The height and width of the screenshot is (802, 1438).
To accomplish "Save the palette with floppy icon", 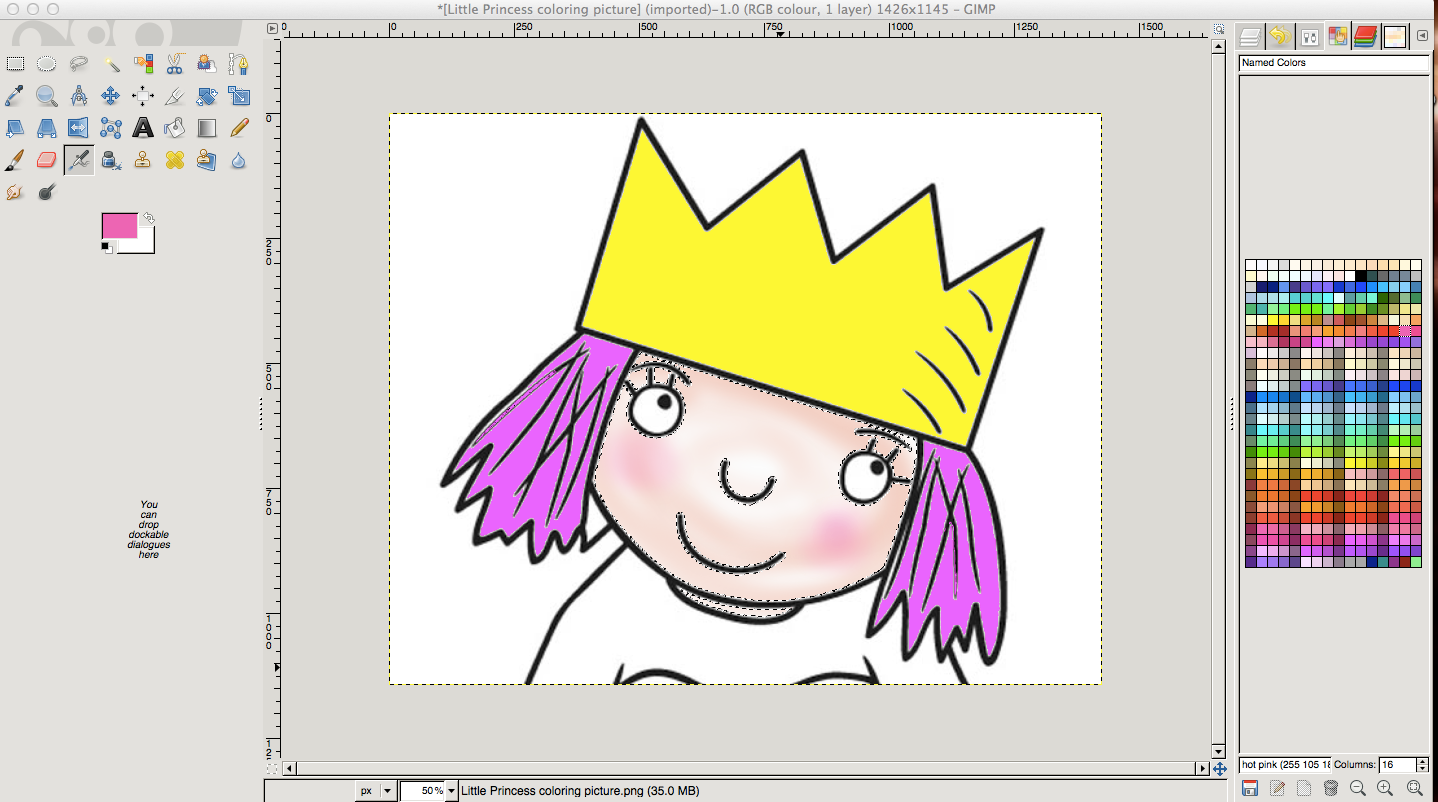I will click(1250, 789).
